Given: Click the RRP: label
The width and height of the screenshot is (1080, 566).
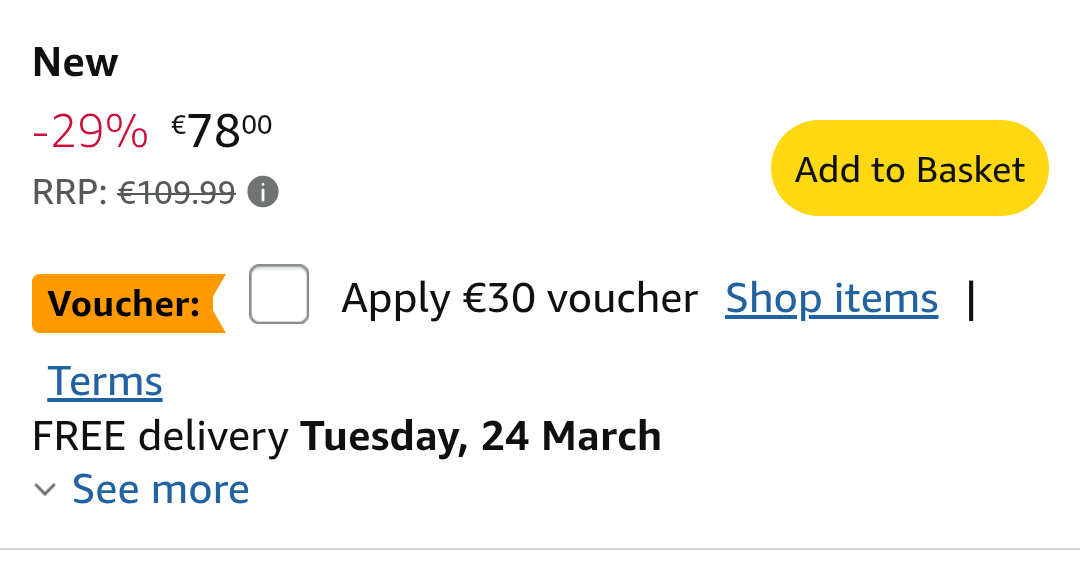Looking at the screenshot, I should [x=70, y=192].
